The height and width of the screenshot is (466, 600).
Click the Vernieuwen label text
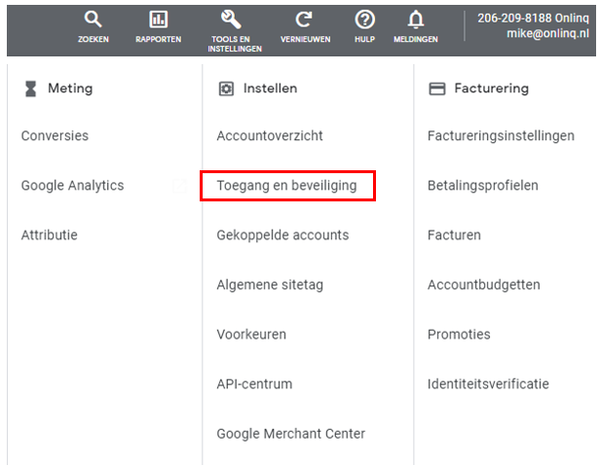click(x=305, y=39)
